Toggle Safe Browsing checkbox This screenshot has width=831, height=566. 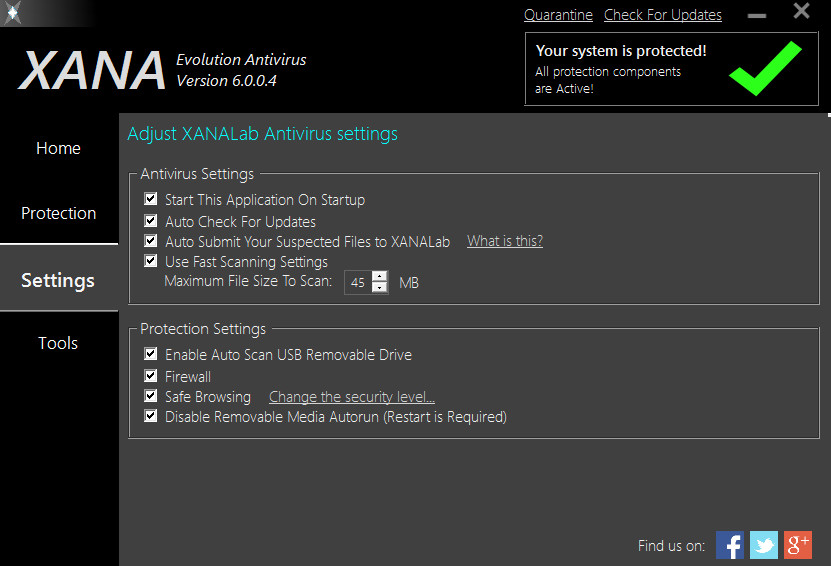click(x=151, y=396)
